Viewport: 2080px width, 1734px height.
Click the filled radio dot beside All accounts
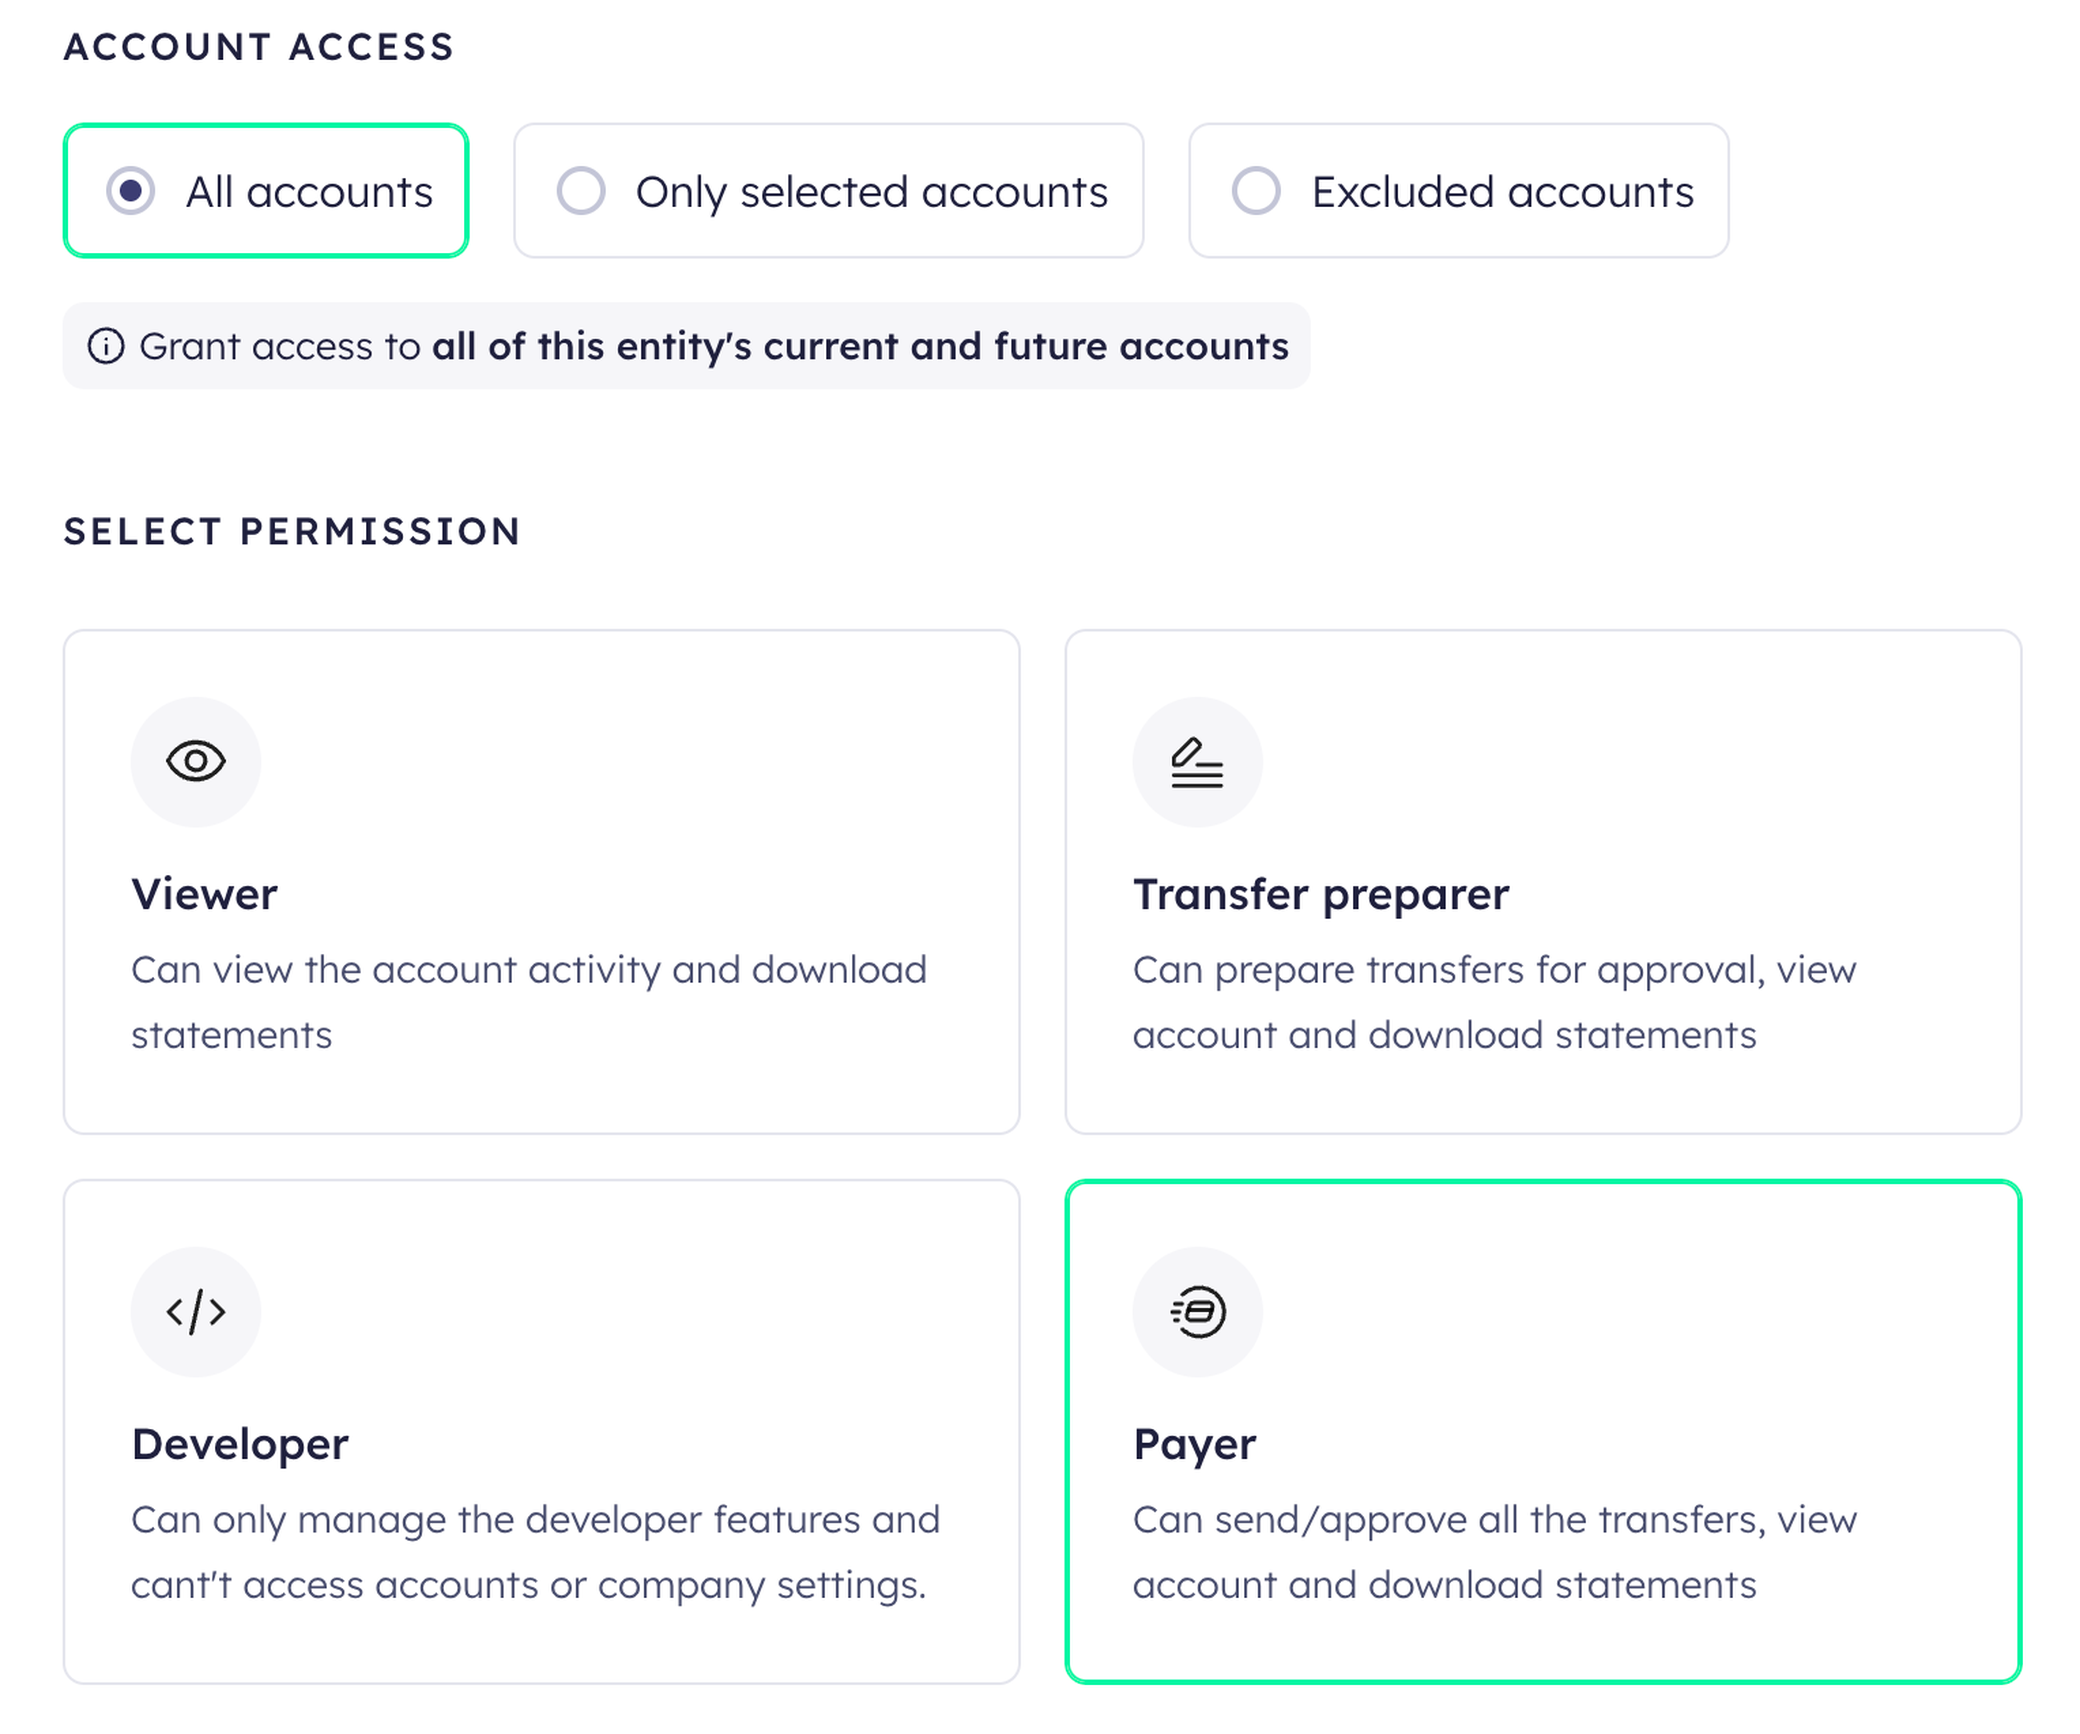coord(131,190)
